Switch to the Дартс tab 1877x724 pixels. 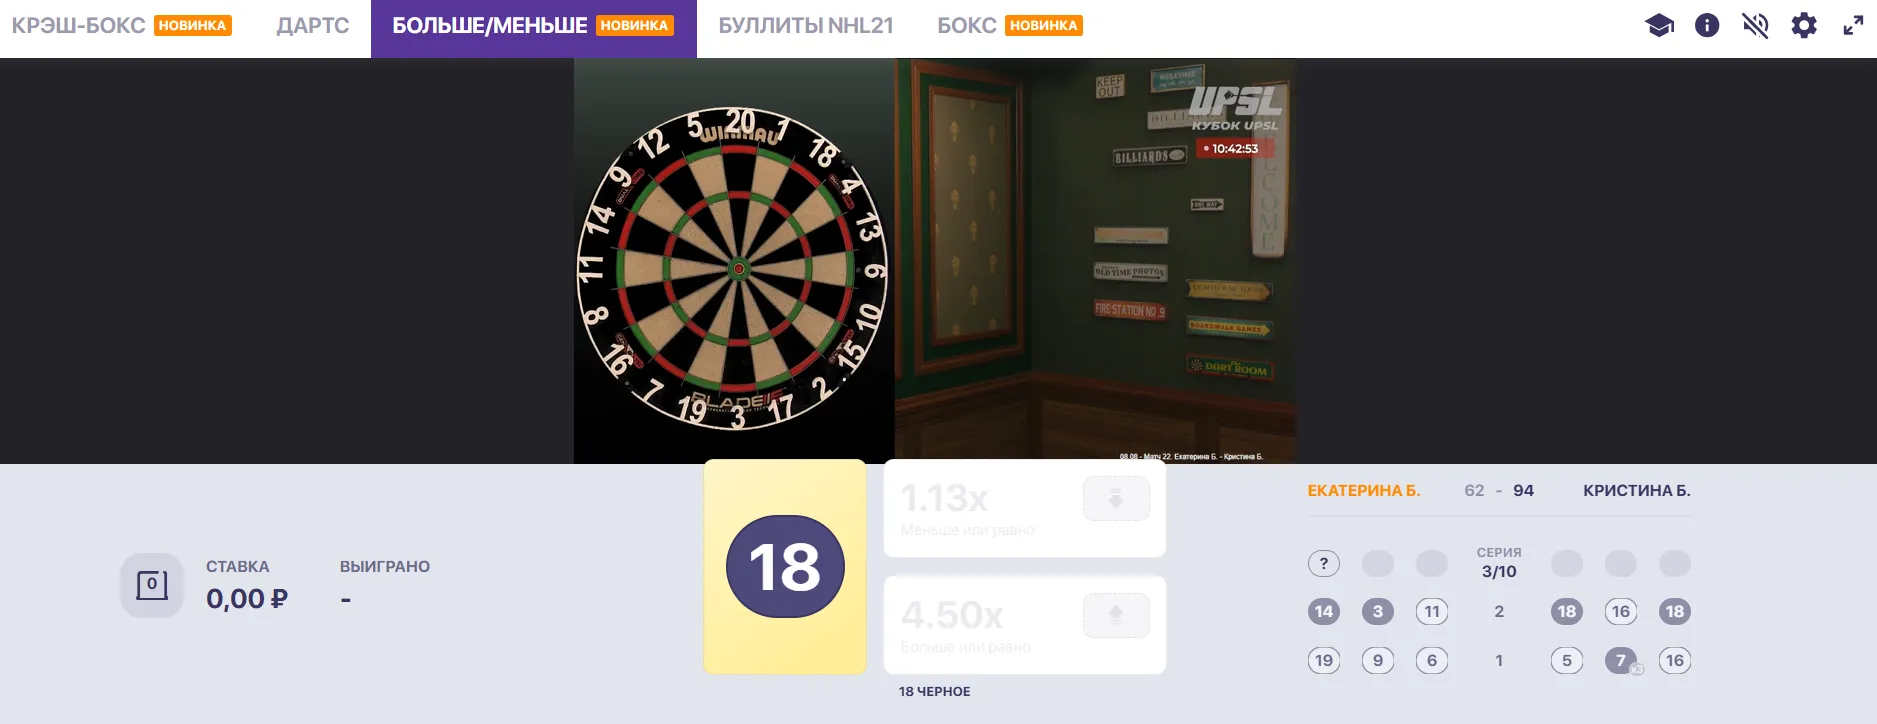(x=313, y=26)
